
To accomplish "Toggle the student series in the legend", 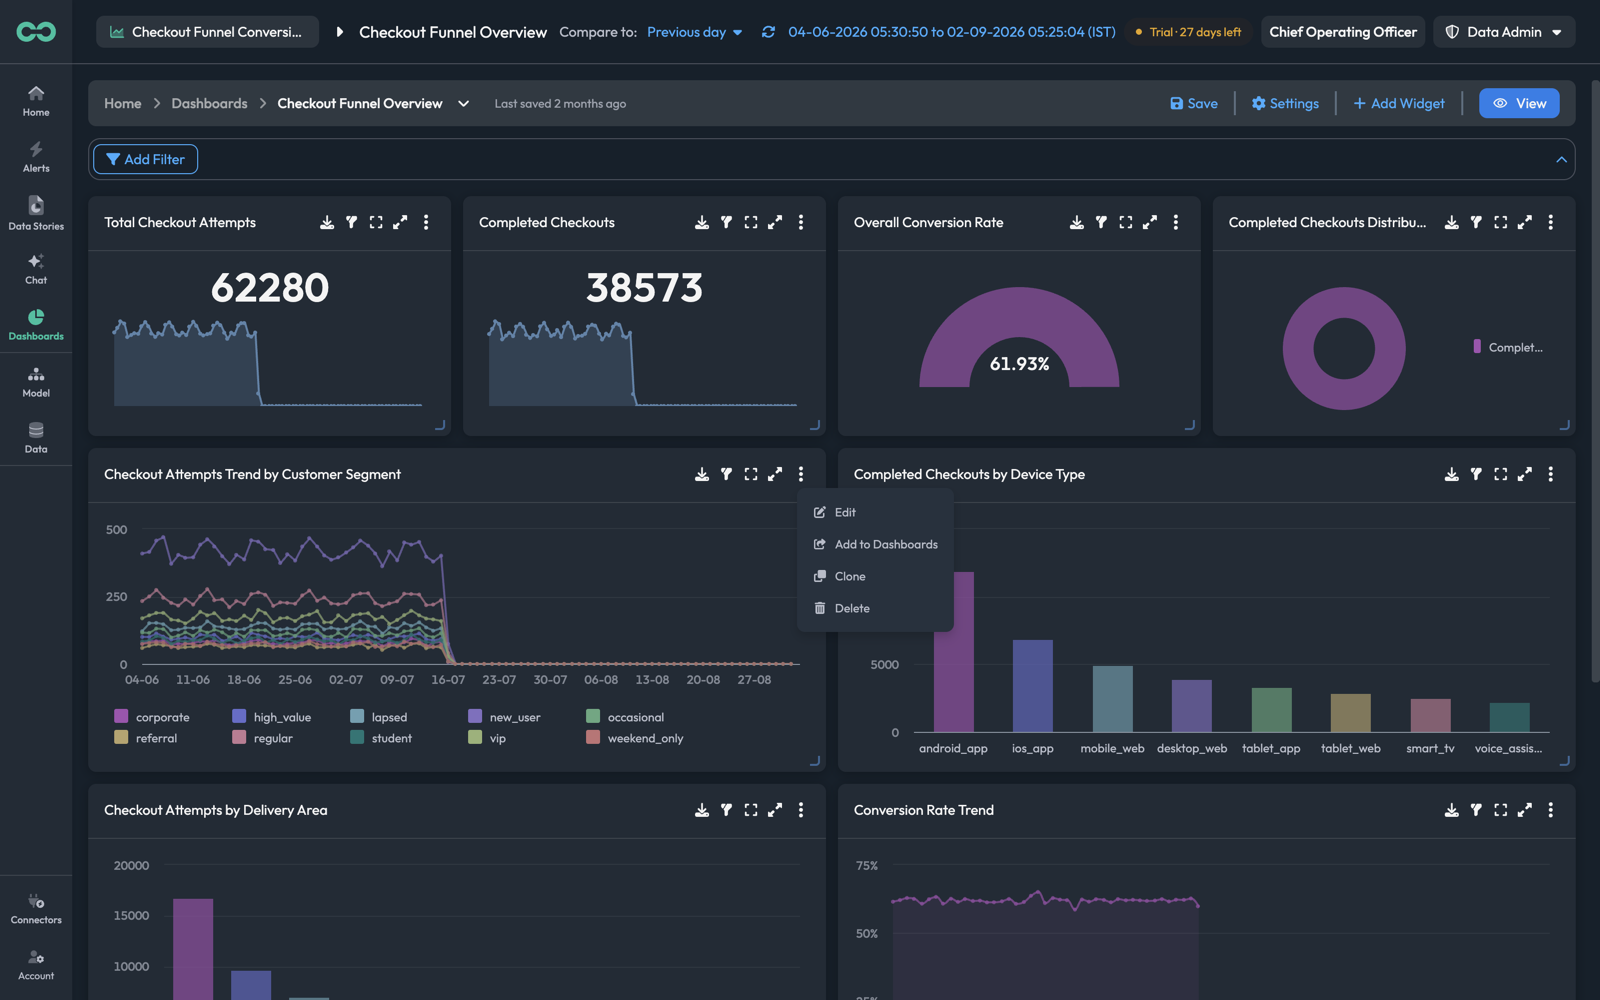I will [x=381, y=738].
